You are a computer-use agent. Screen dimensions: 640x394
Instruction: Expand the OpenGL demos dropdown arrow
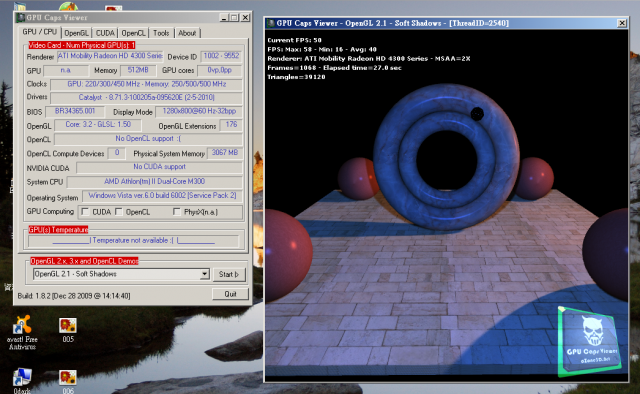(x=204, y=274)
